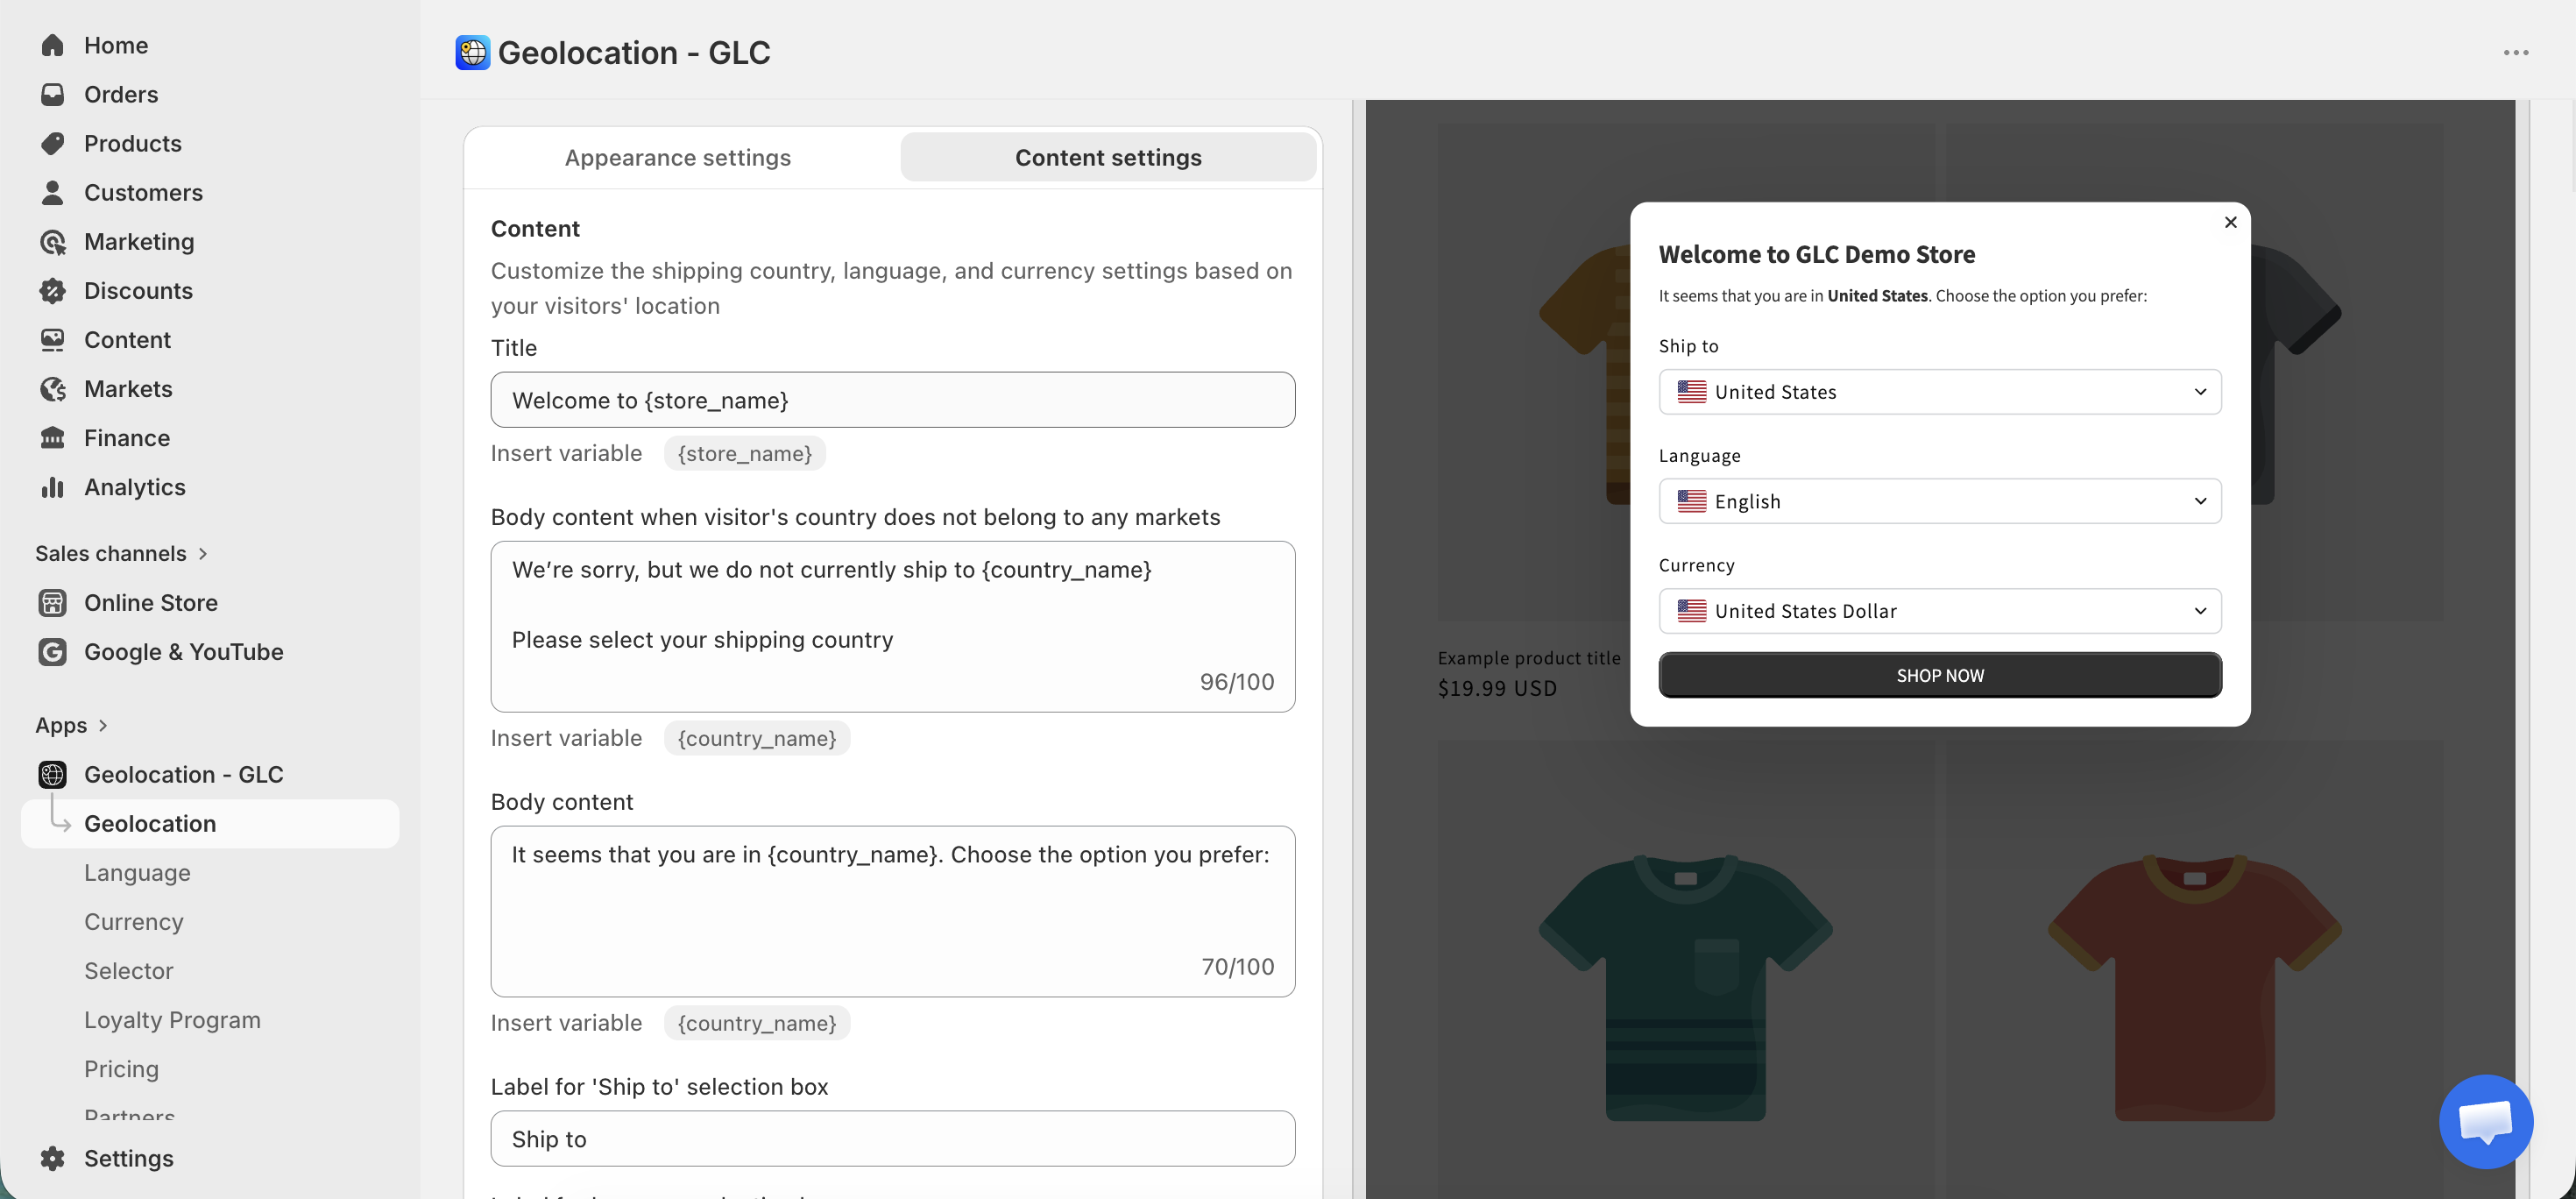Click the Analytics bar chart icon
Viewport: 2576px width, 1199px height.
coord(53,486)
